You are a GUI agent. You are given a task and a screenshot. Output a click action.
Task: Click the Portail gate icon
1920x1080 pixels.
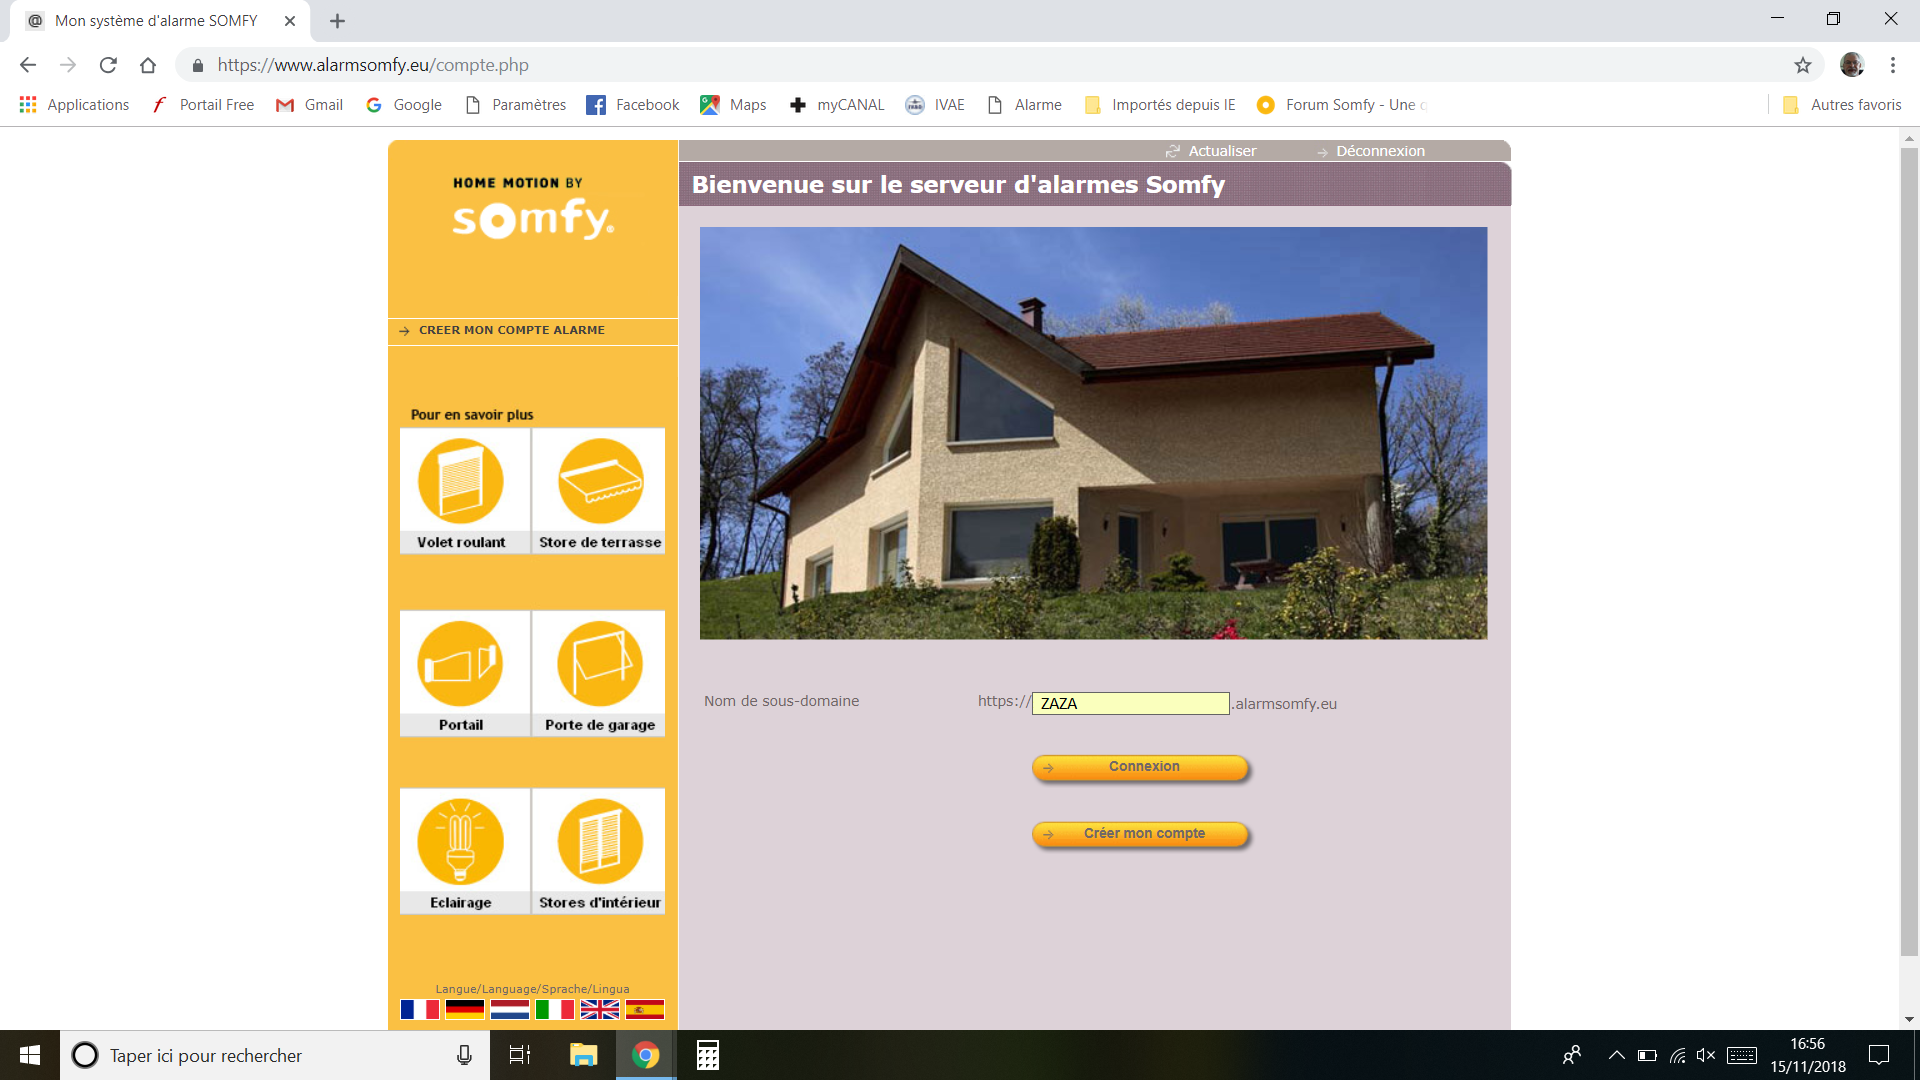tap(461, 665)
